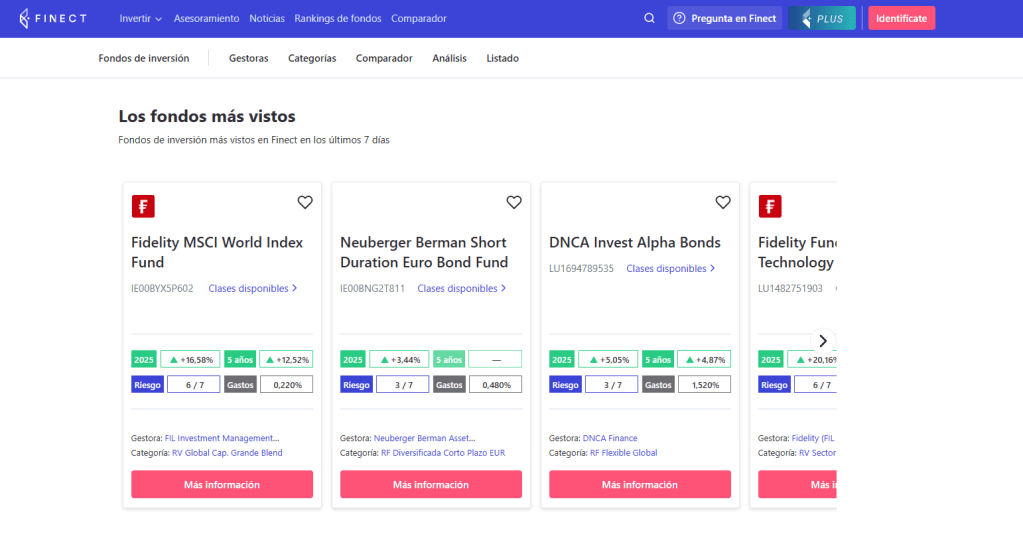Open RV Global Cap. Grande Blend category

click(x=227, y=453)
